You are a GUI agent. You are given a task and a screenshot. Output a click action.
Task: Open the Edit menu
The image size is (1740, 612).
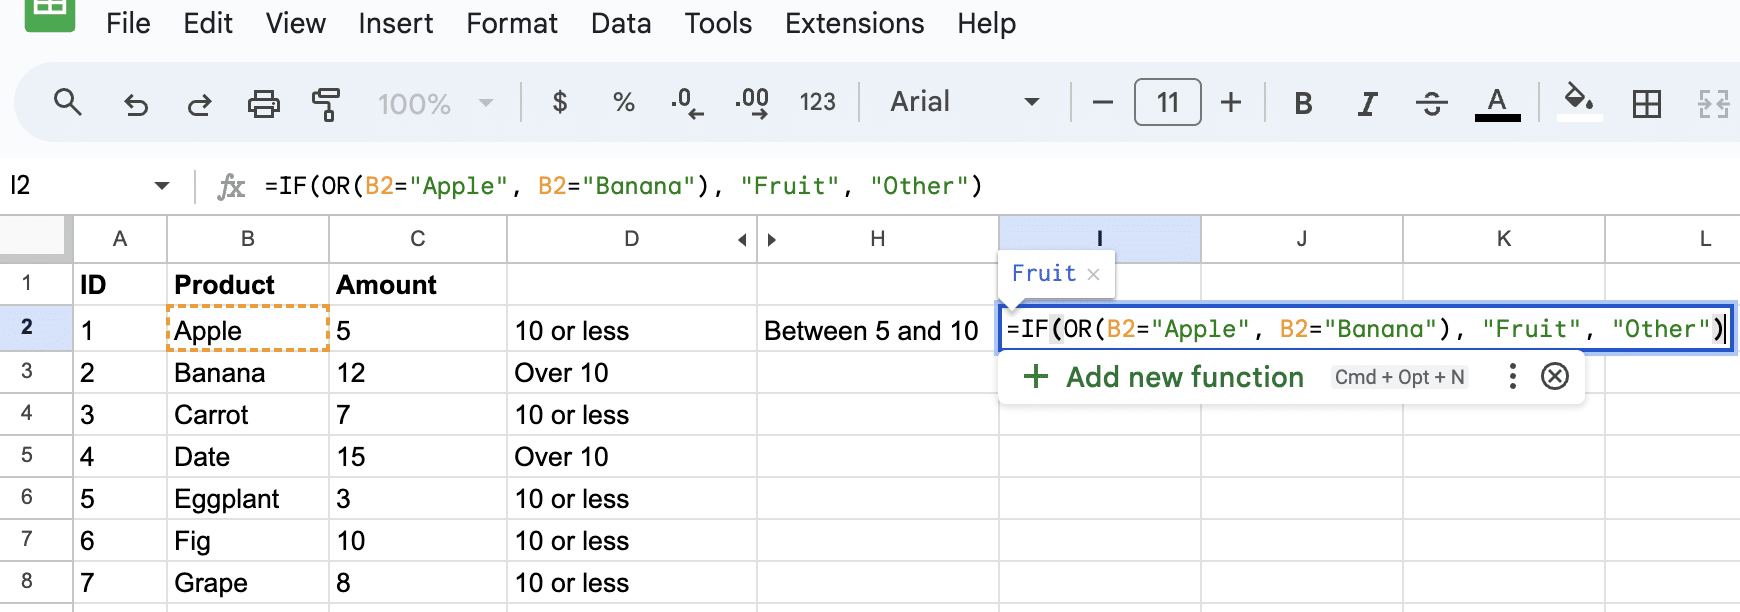[208, 23]
